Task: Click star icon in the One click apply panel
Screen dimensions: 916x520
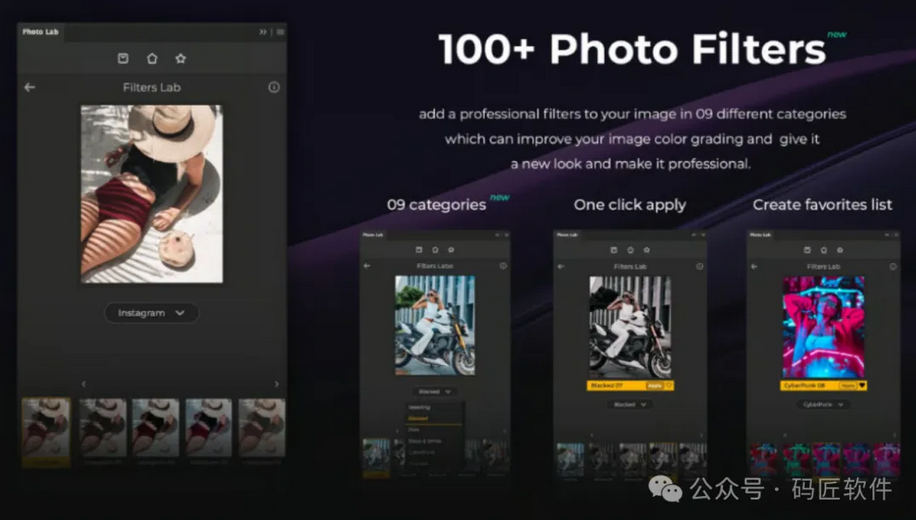Action: click(x=647, y=250)
